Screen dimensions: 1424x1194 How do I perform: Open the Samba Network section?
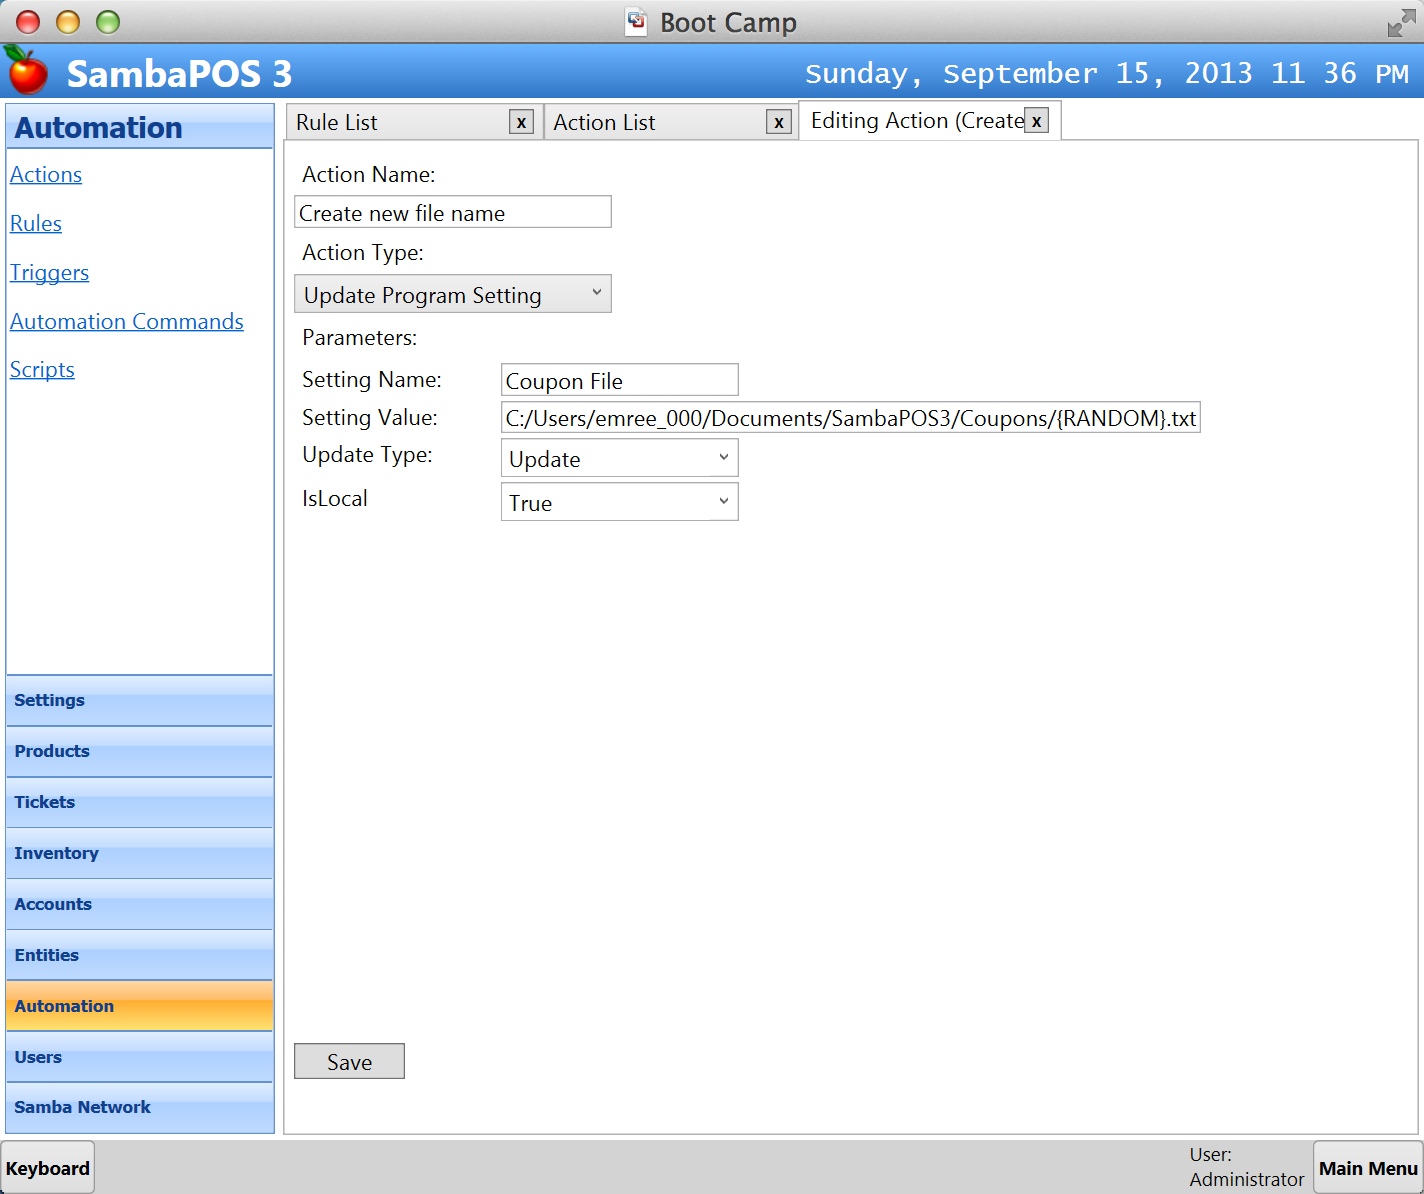[x=139, y=1107]
